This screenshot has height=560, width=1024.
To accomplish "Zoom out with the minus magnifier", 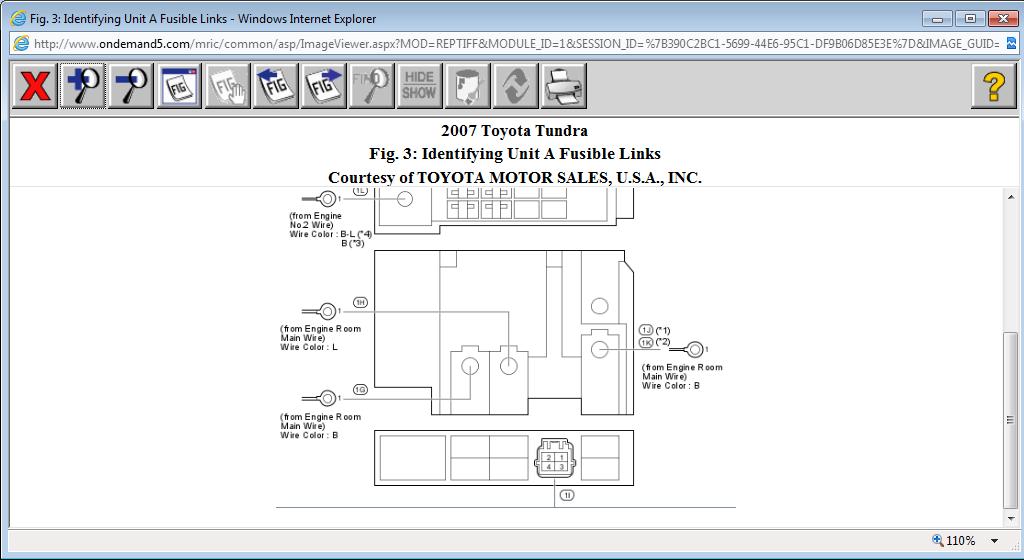I will [x=131, y=86].
